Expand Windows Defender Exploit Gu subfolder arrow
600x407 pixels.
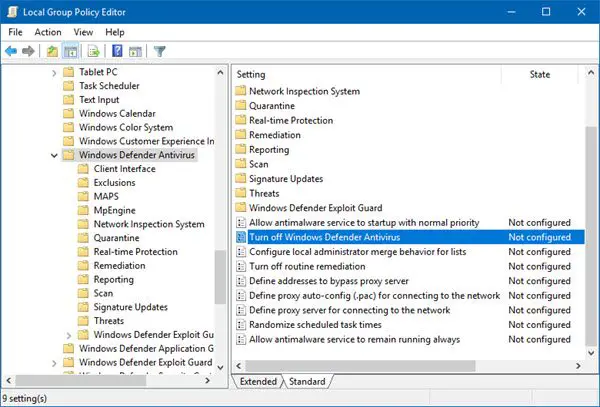pos(68,335)
